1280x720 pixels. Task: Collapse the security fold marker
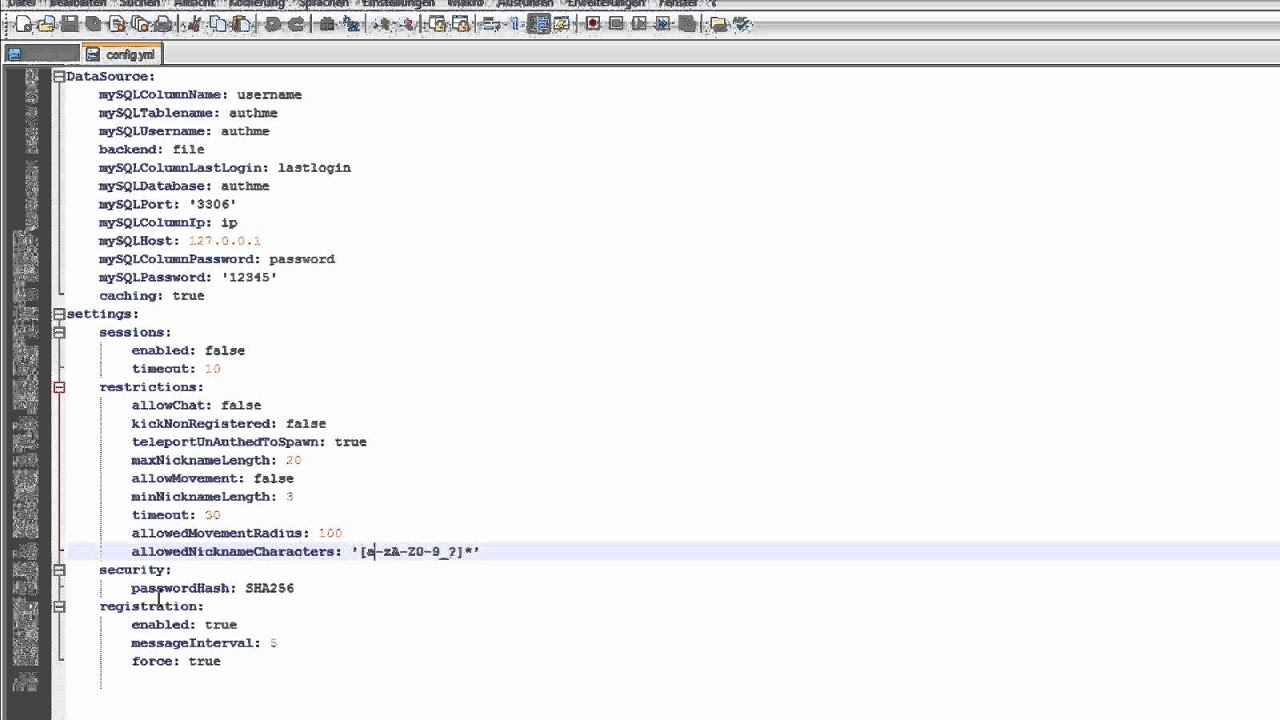click(x=59, y=570)
